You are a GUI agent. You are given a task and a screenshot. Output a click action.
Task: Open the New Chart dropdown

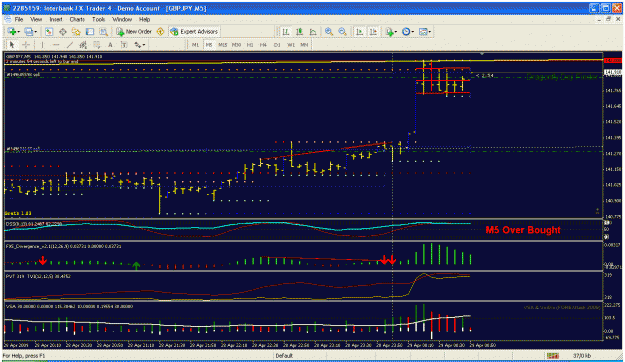(x=13, y=31)
